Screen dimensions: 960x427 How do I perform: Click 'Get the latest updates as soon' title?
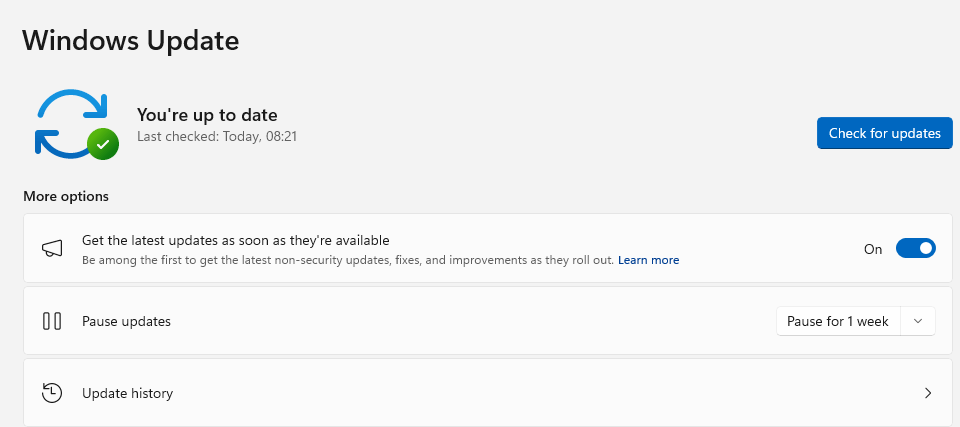point(235,240)
